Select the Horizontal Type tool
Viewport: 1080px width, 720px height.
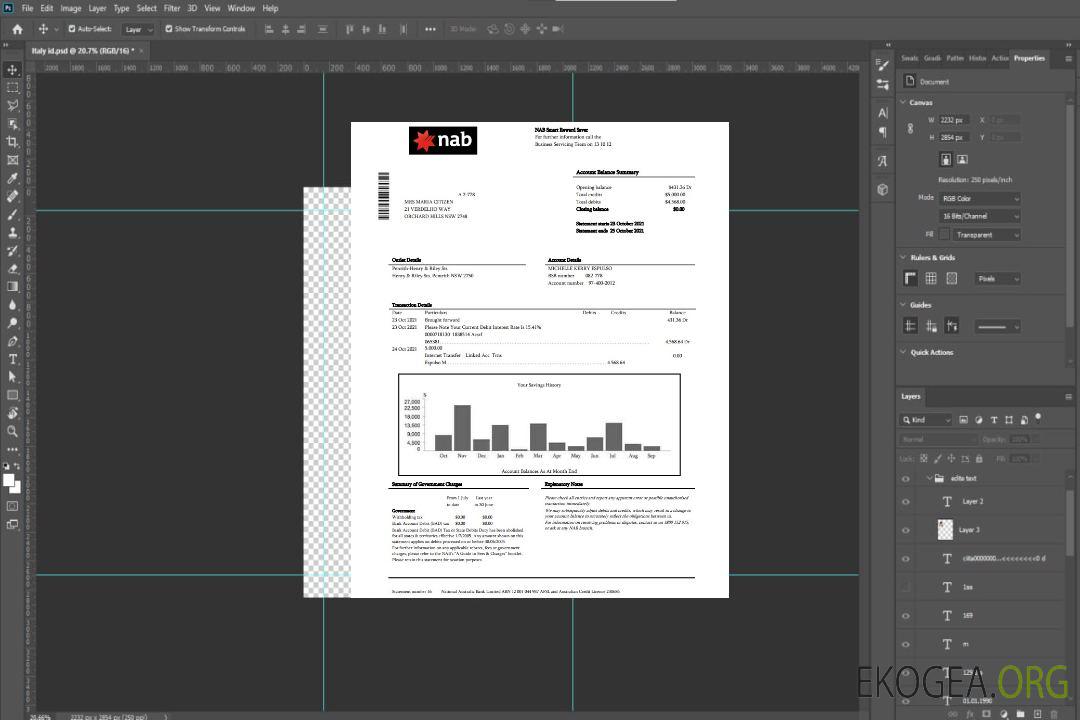[x=12, y=359]
